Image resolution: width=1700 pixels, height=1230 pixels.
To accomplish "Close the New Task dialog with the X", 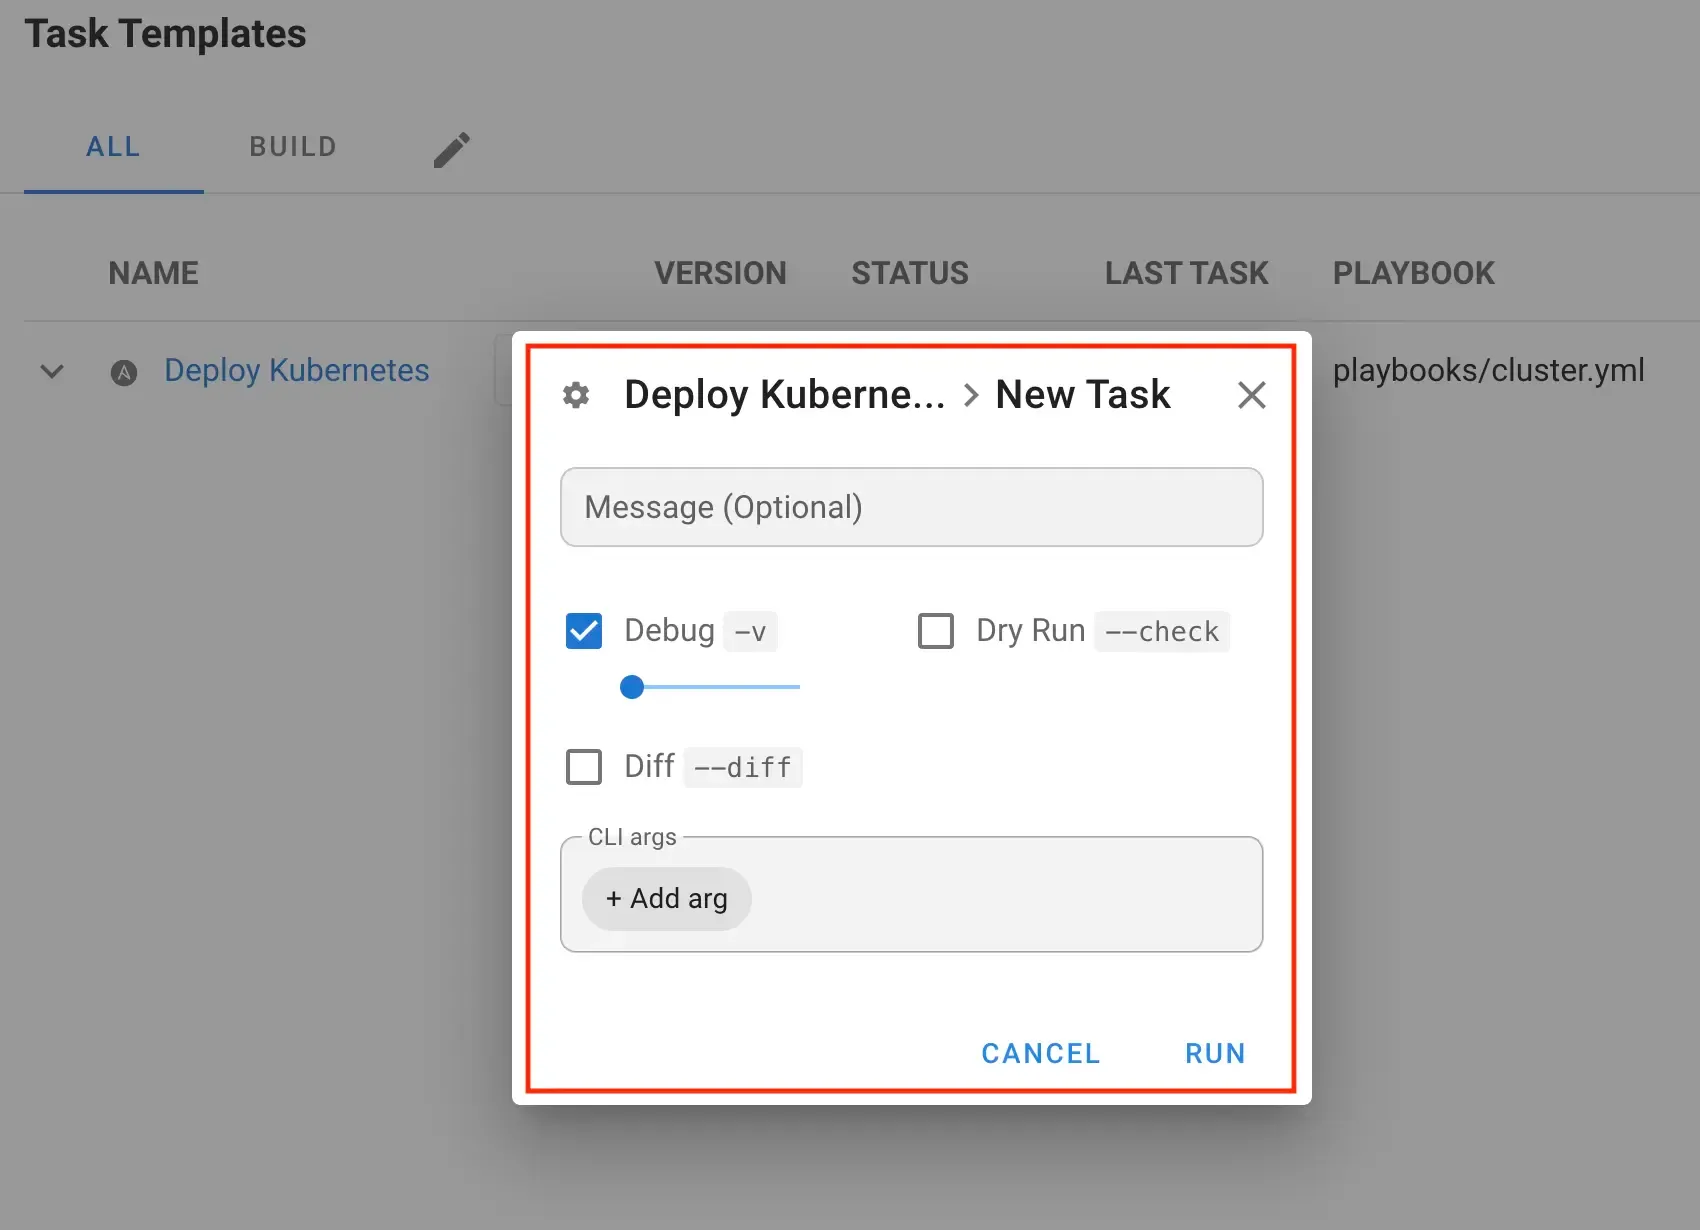I will click(1251, 394).
